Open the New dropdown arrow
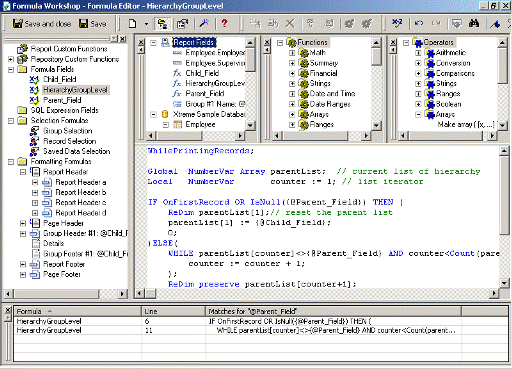512x369 pixels. [x=146, y=24]
